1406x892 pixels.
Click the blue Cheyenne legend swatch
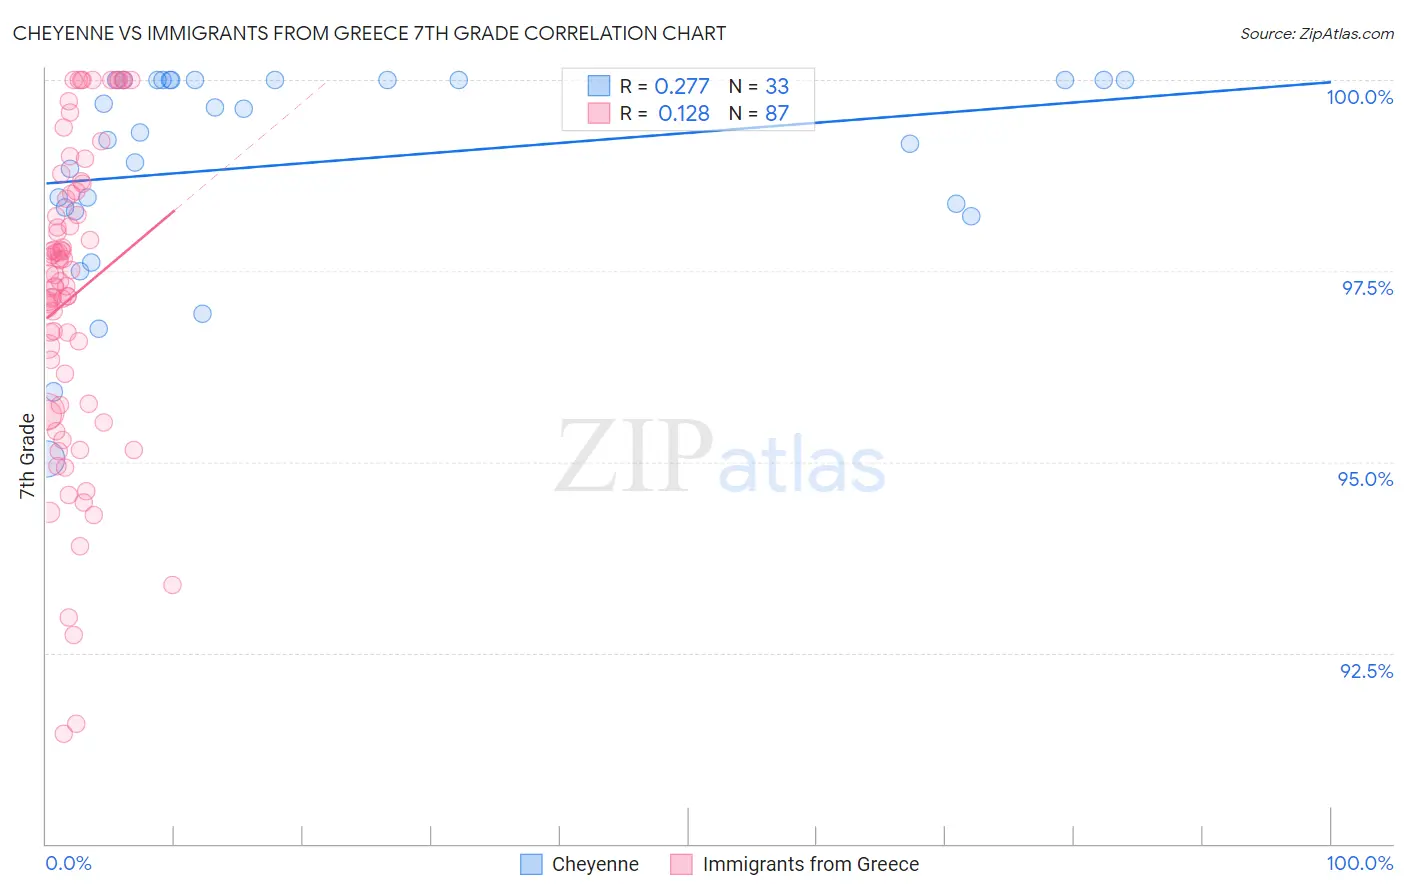(531, 864)
